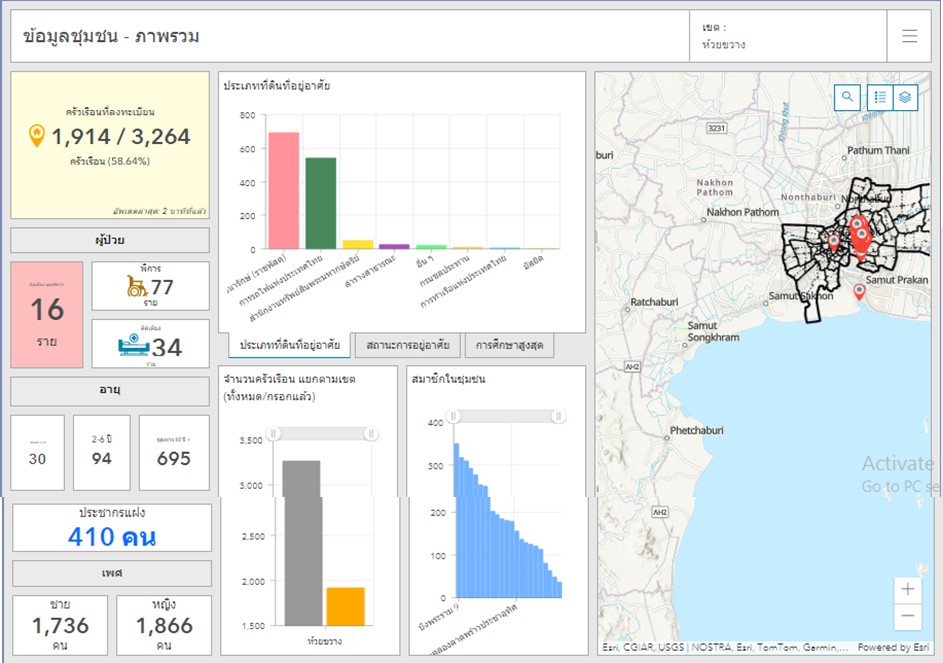
Task: Zoom out on the map with minus button
Action: coord(908,616)
